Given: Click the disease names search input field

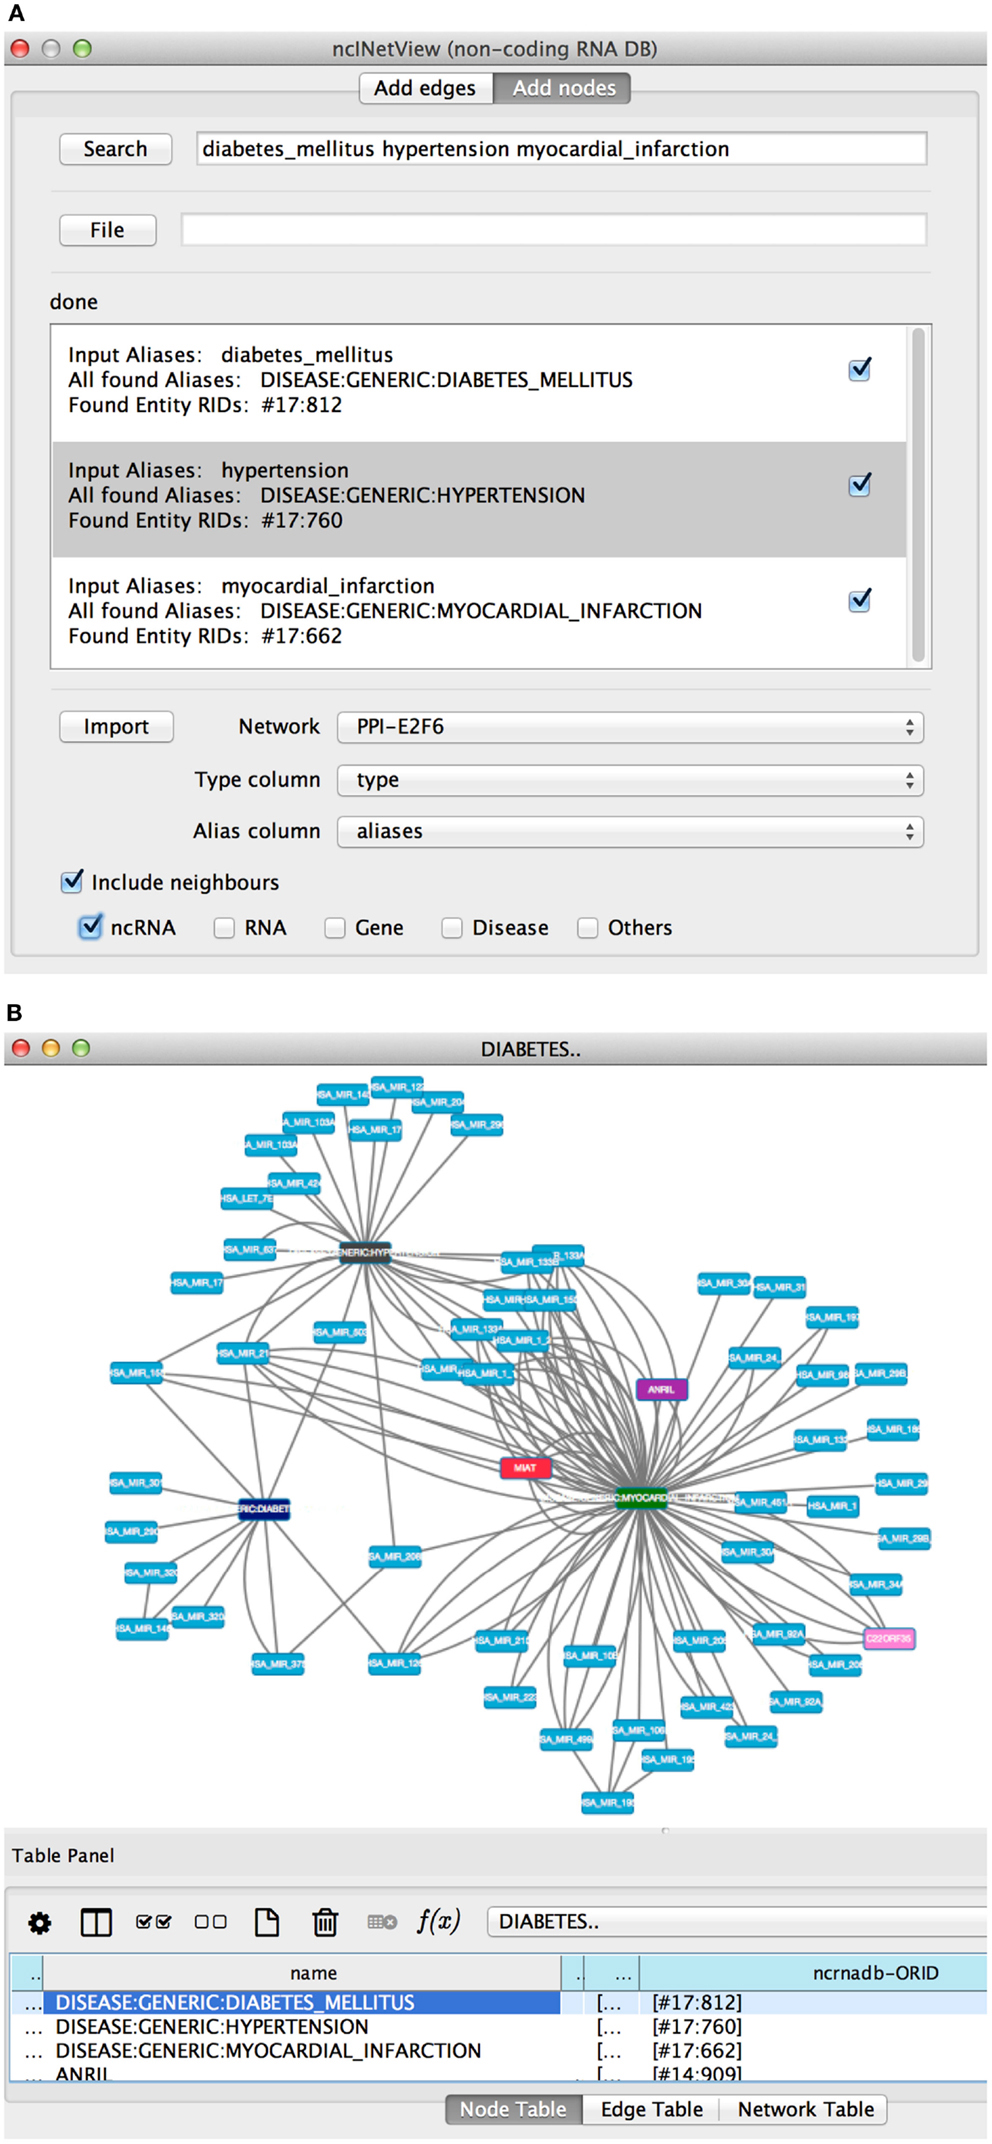Looking at the screenshot, I should [561, 149].
